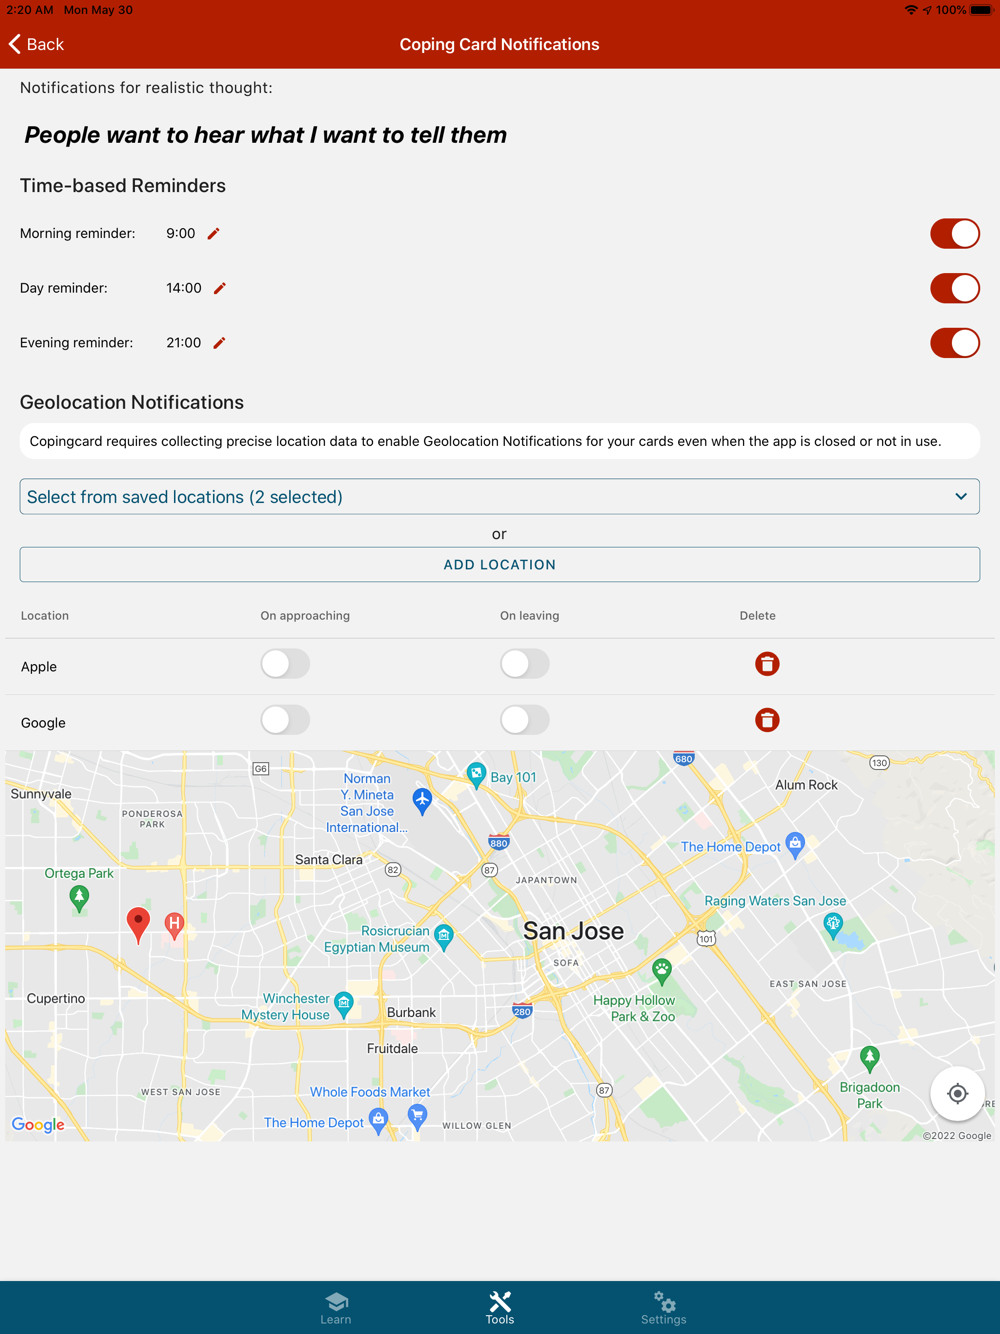Screen dimensions: 1000x1334
Task: Select the Apple location row name
Action: (x=39, y=667)
